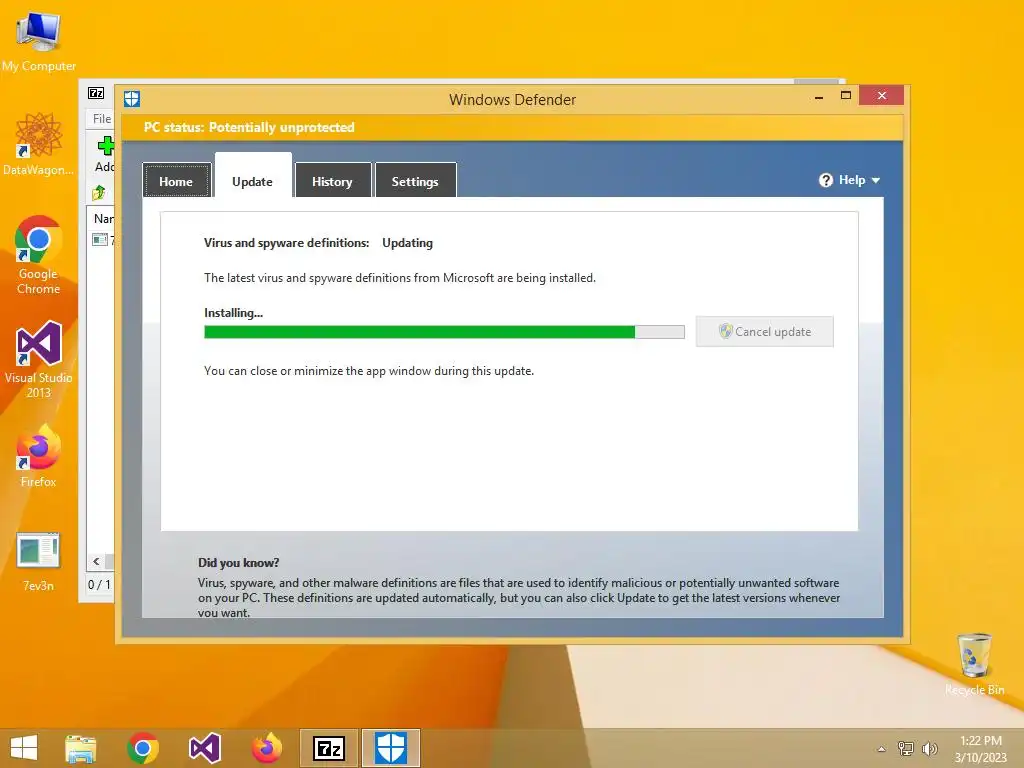Image resolution: width=1024 pixels, height=768 pixels.
Task: Click the first file row icon in 7-Zip
Action: [100, 240]
